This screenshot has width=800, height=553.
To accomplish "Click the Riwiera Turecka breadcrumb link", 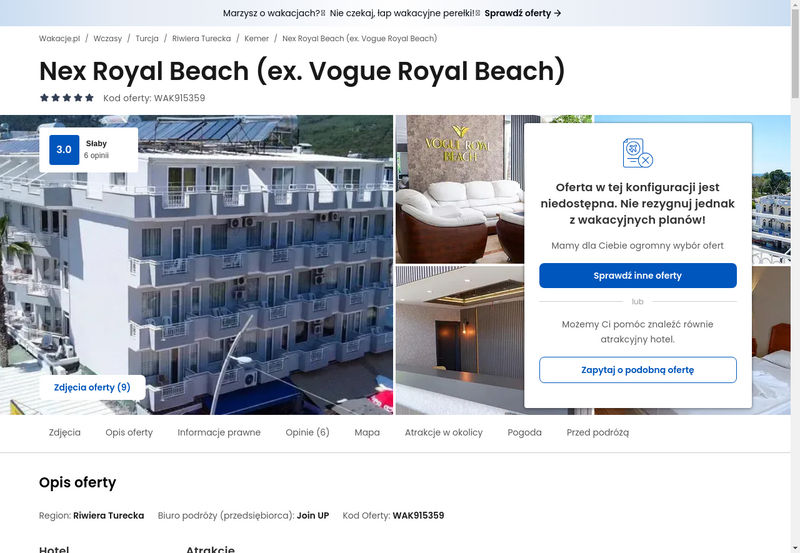I will tap(202, 38).
